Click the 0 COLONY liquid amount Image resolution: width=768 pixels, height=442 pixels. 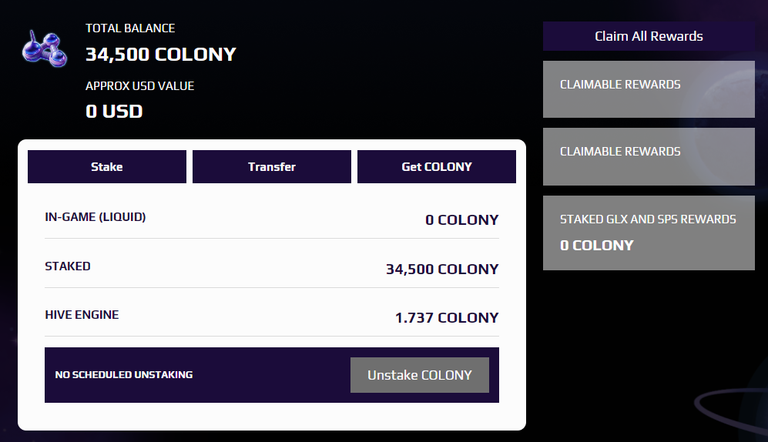click(x=462, y=220)
